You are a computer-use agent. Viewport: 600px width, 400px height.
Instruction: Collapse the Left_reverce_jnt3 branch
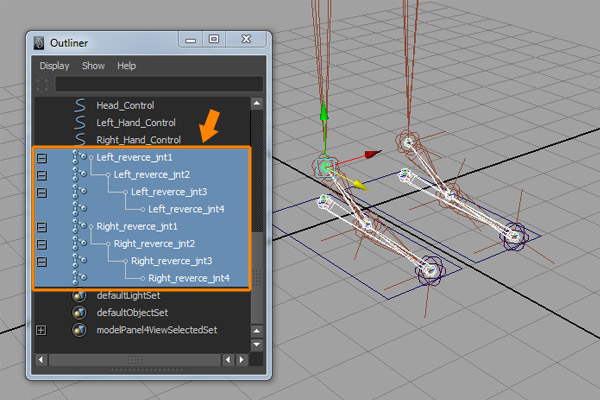pos(41,192)
